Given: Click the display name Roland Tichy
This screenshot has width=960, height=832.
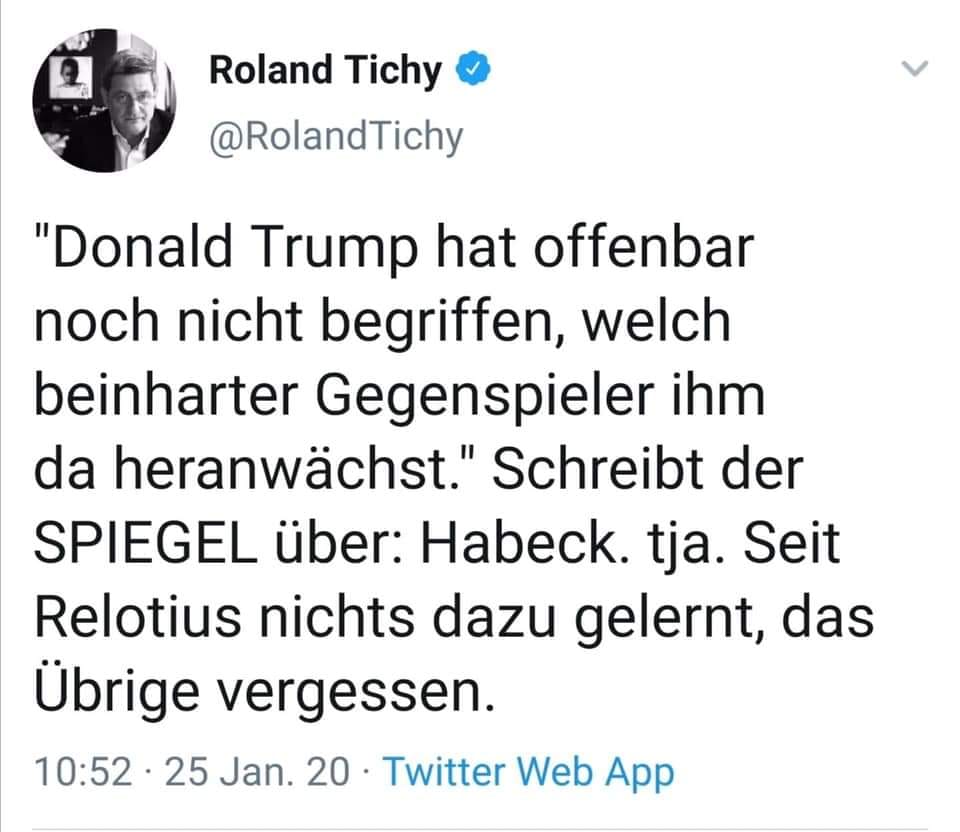Looking at the screenshot, I should (x=325, y=70).
